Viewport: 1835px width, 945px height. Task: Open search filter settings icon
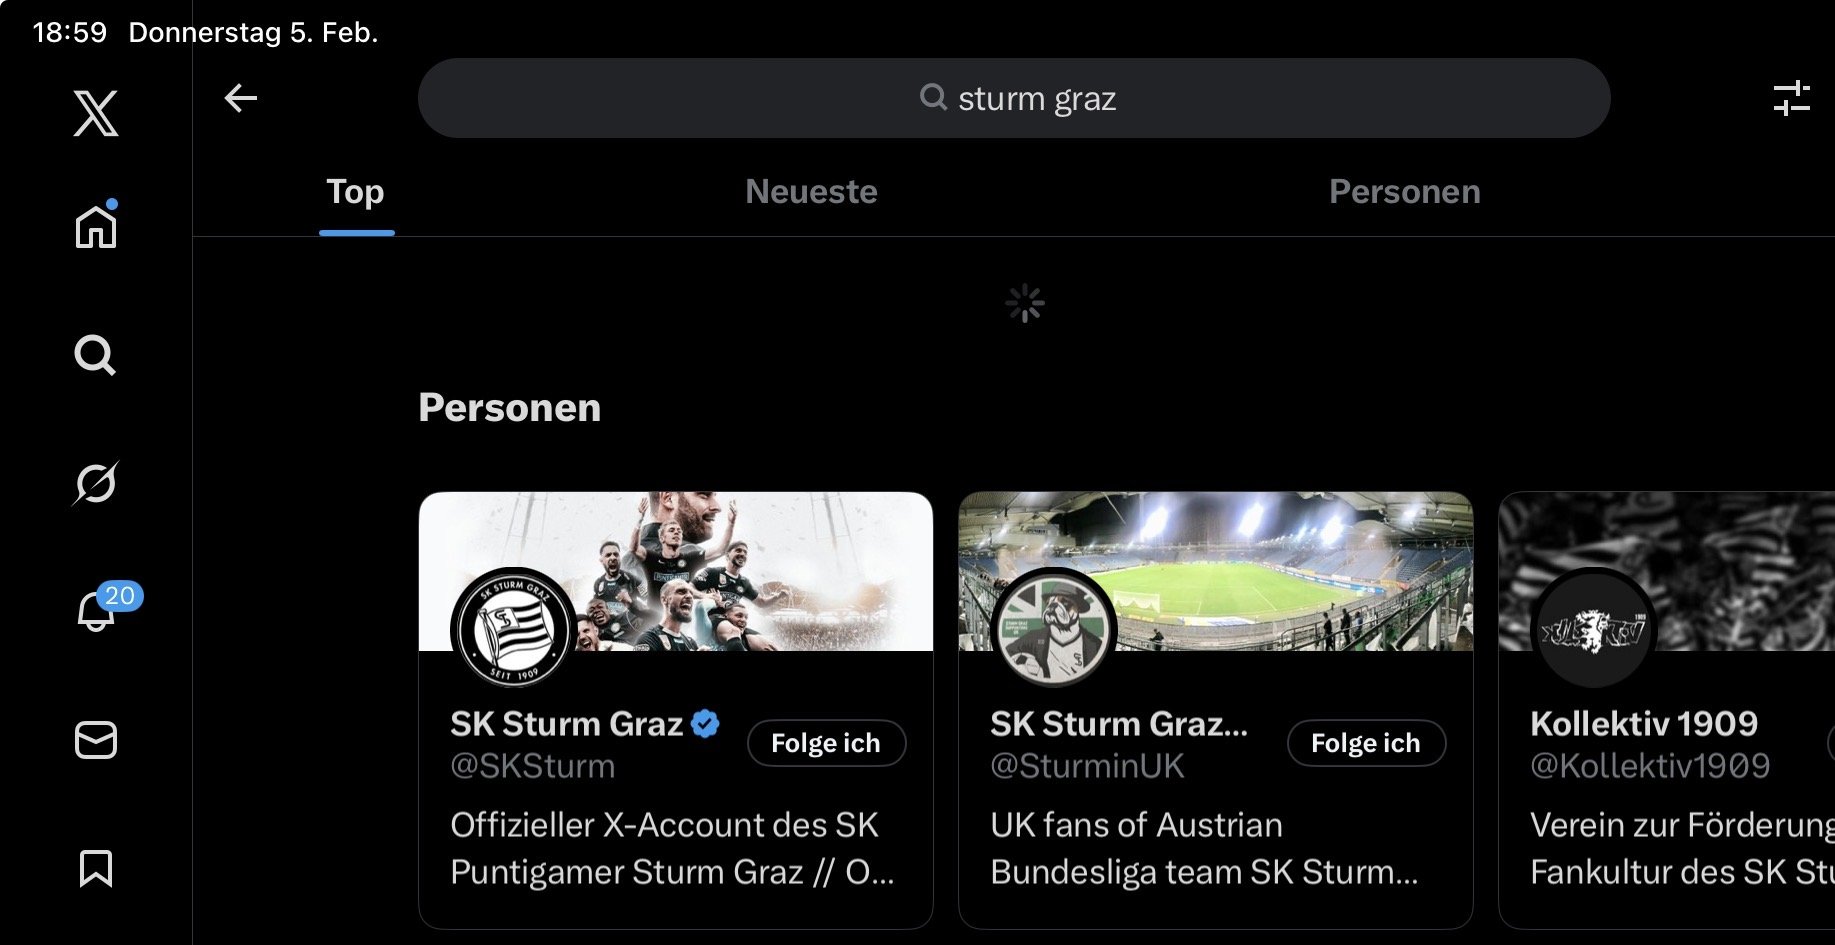click(x=1791, y=98)
